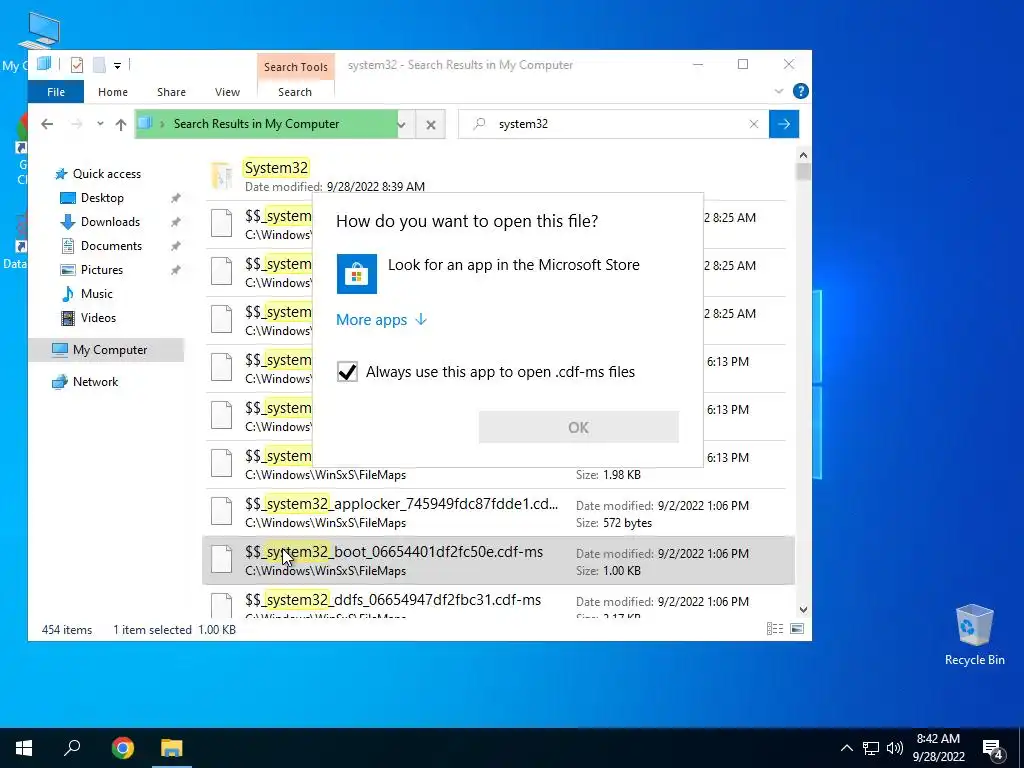The width and height of the screenshot is (1024, 768).
Task: Open taskbar search magnifier
Action: coord(72,748)
